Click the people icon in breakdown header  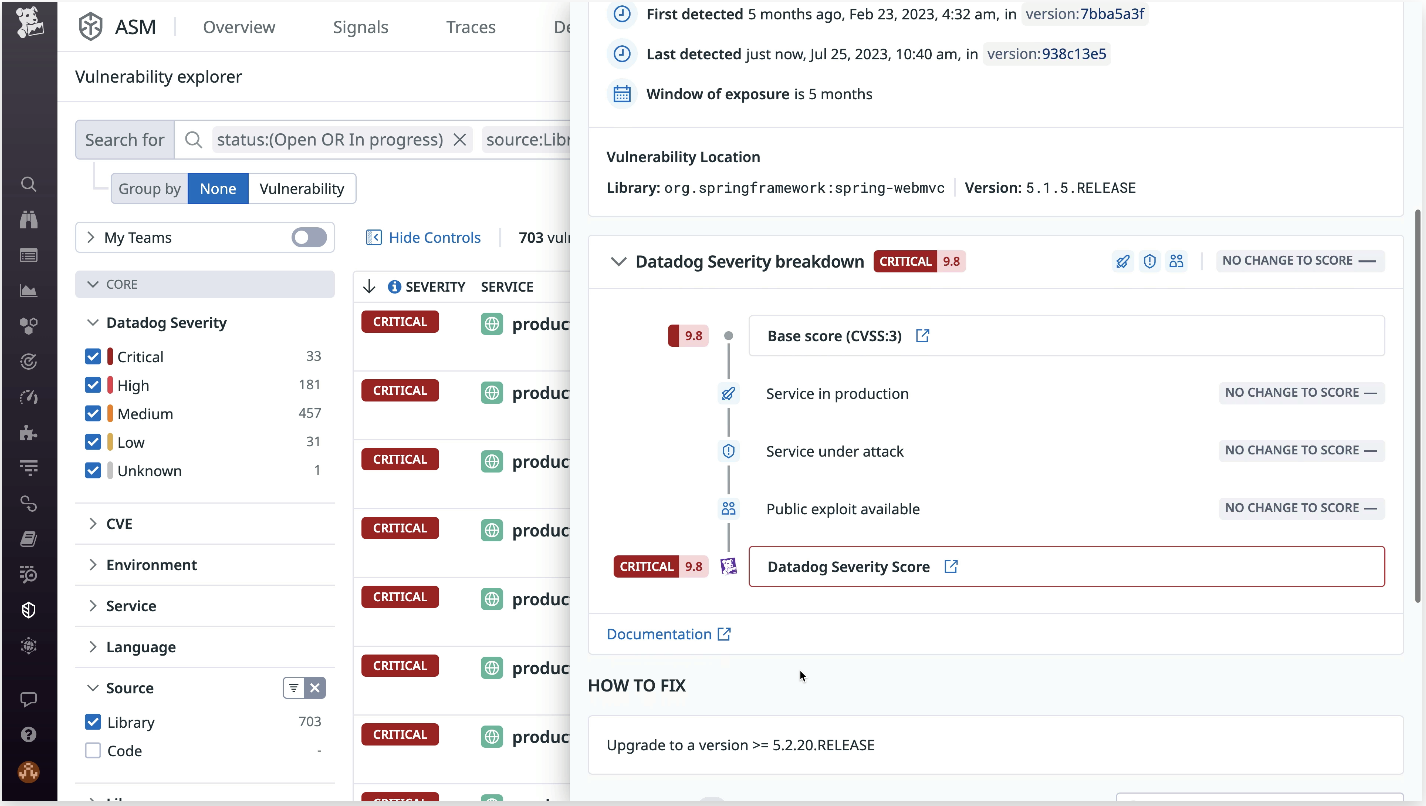coord(1177,261)
